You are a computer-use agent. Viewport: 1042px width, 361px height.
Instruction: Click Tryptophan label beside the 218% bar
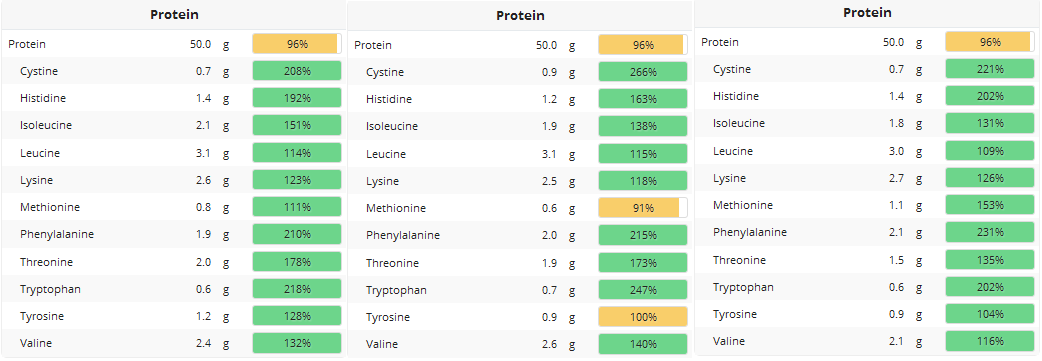coord(51,290)
